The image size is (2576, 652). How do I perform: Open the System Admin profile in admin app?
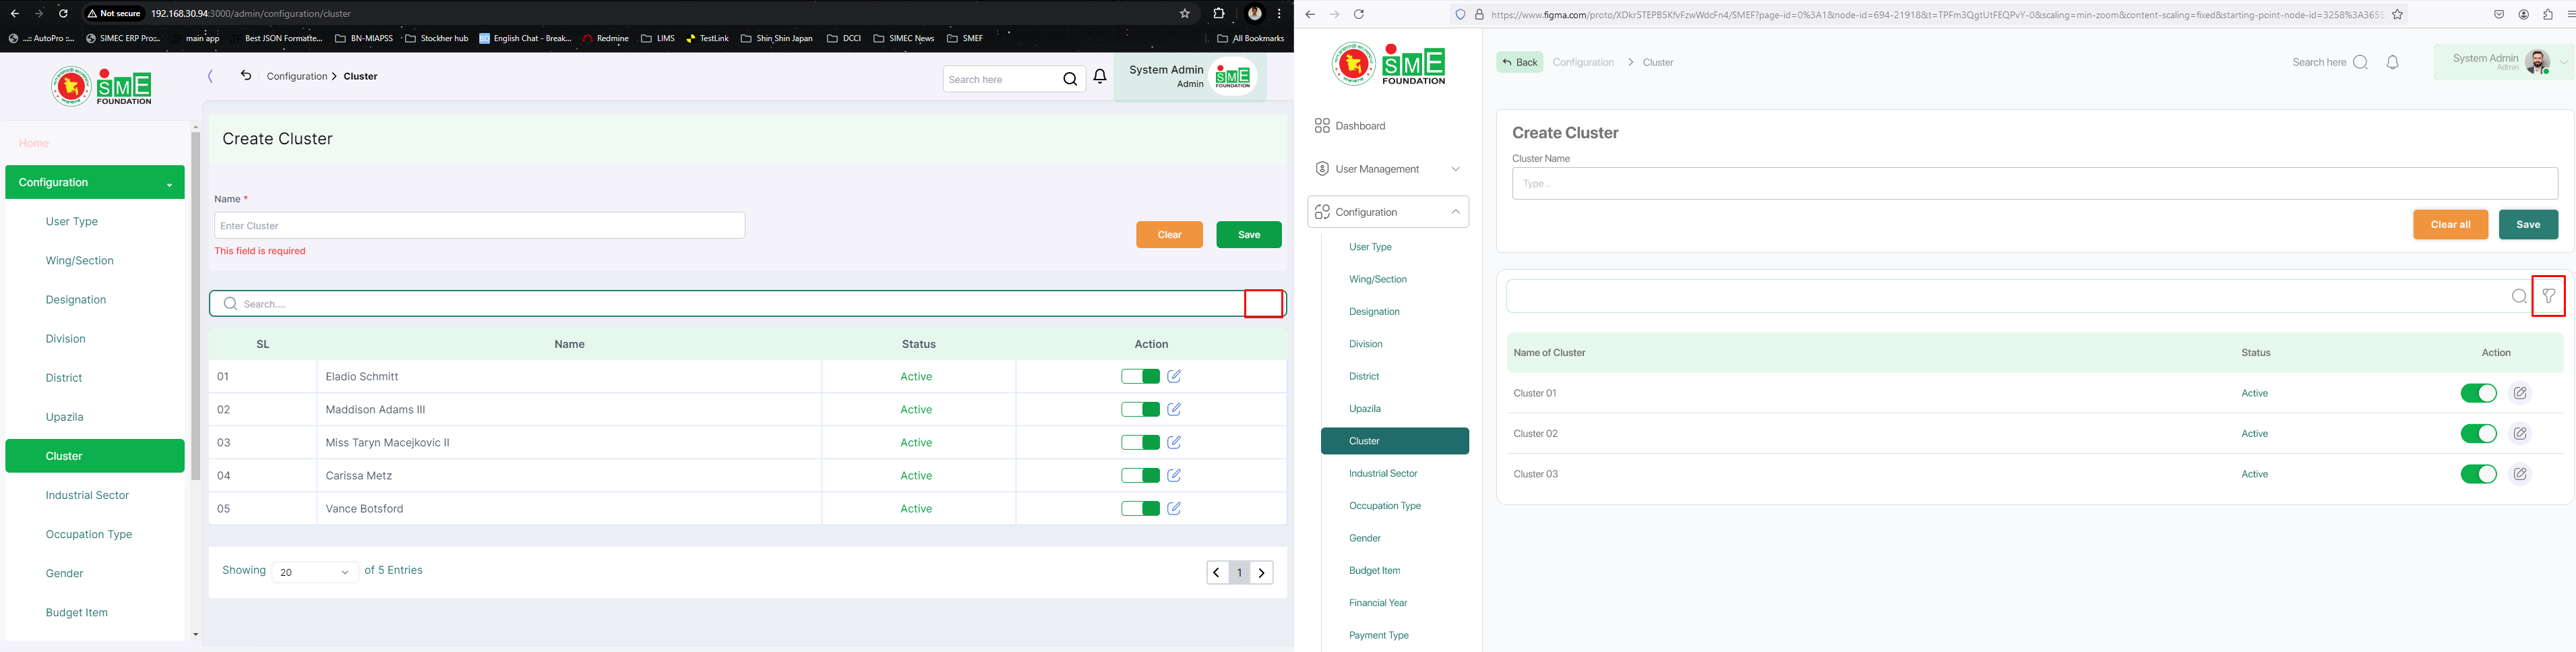click(1190, 76)
